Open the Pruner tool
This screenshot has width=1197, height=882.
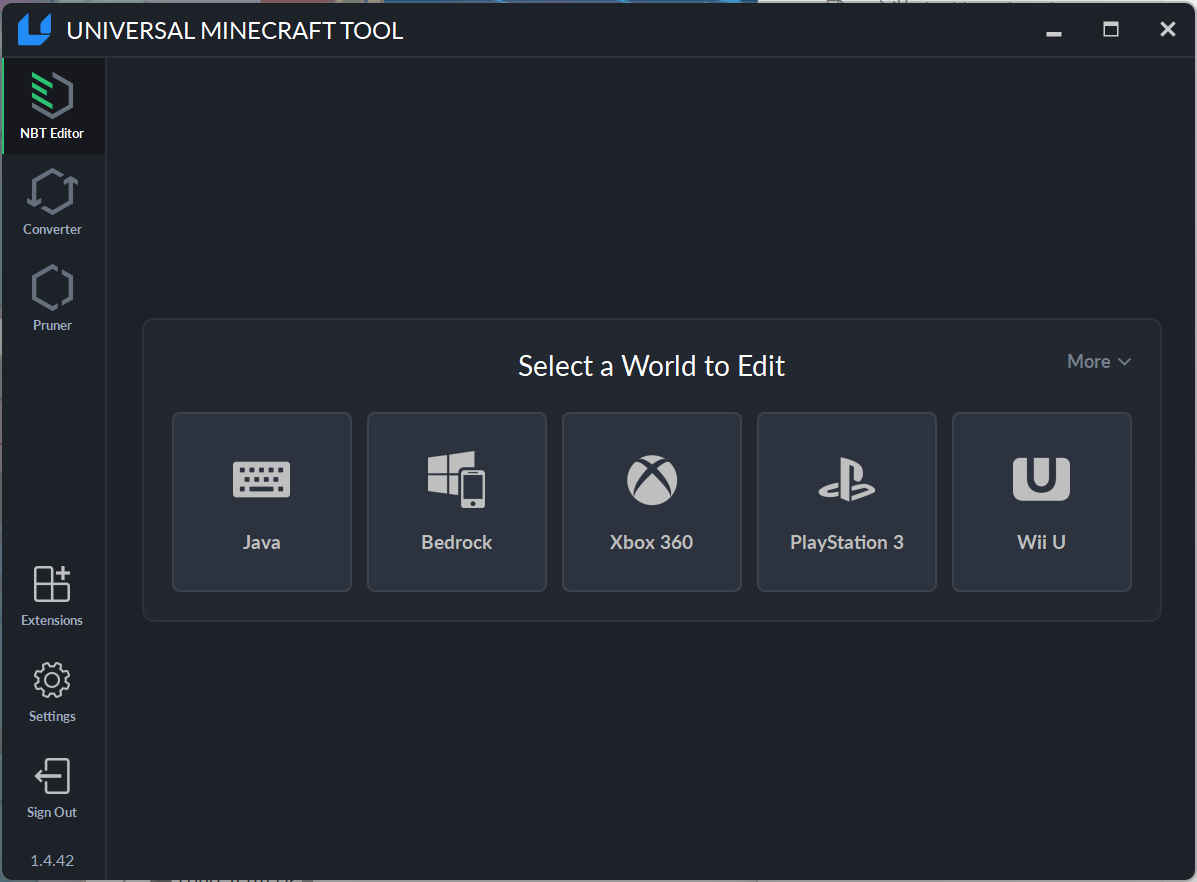53,299
